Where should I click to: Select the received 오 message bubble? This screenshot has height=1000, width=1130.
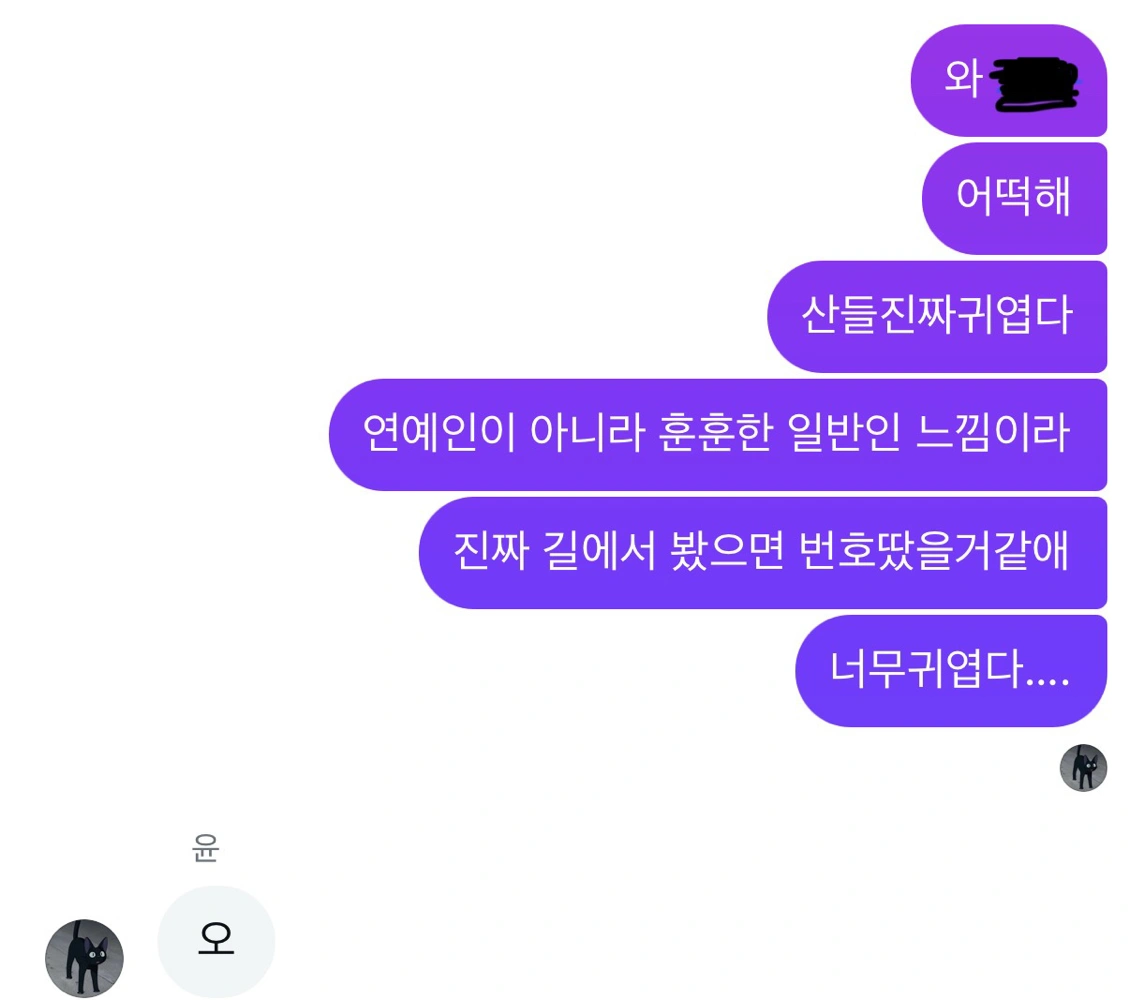(216, 941)
